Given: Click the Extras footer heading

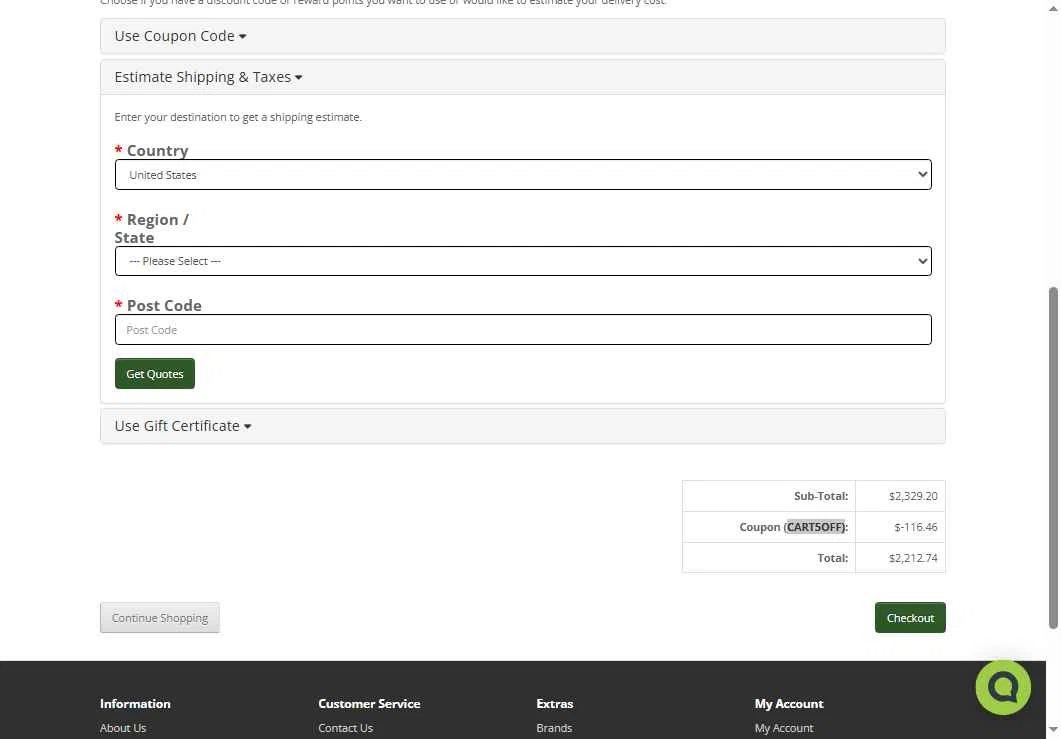Looking at the screenshot, I should [x=555, y=704].
